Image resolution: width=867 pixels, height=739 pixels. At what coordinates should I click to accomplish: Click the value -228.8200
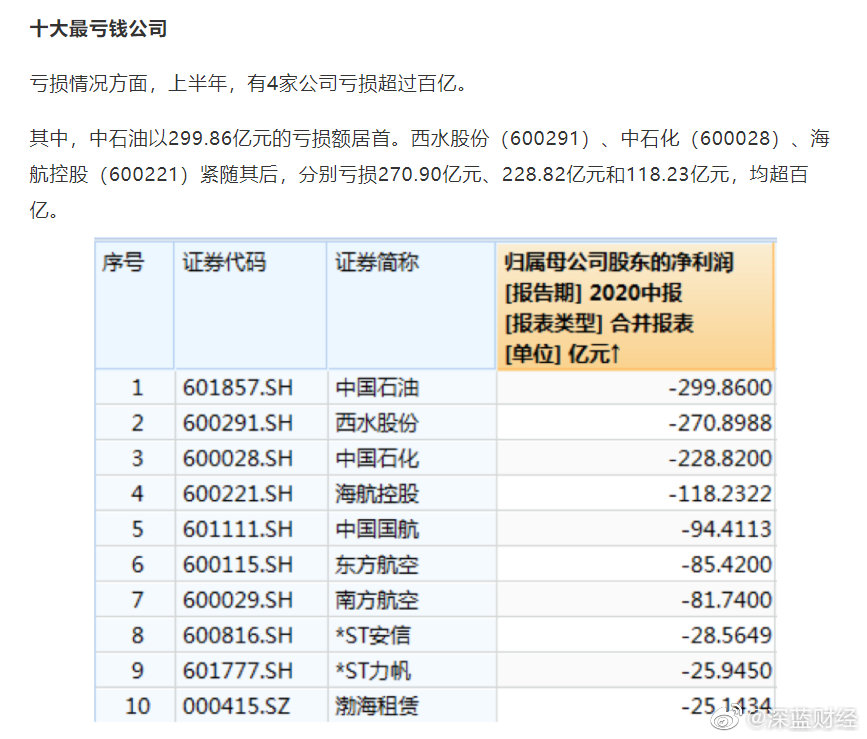720,459
